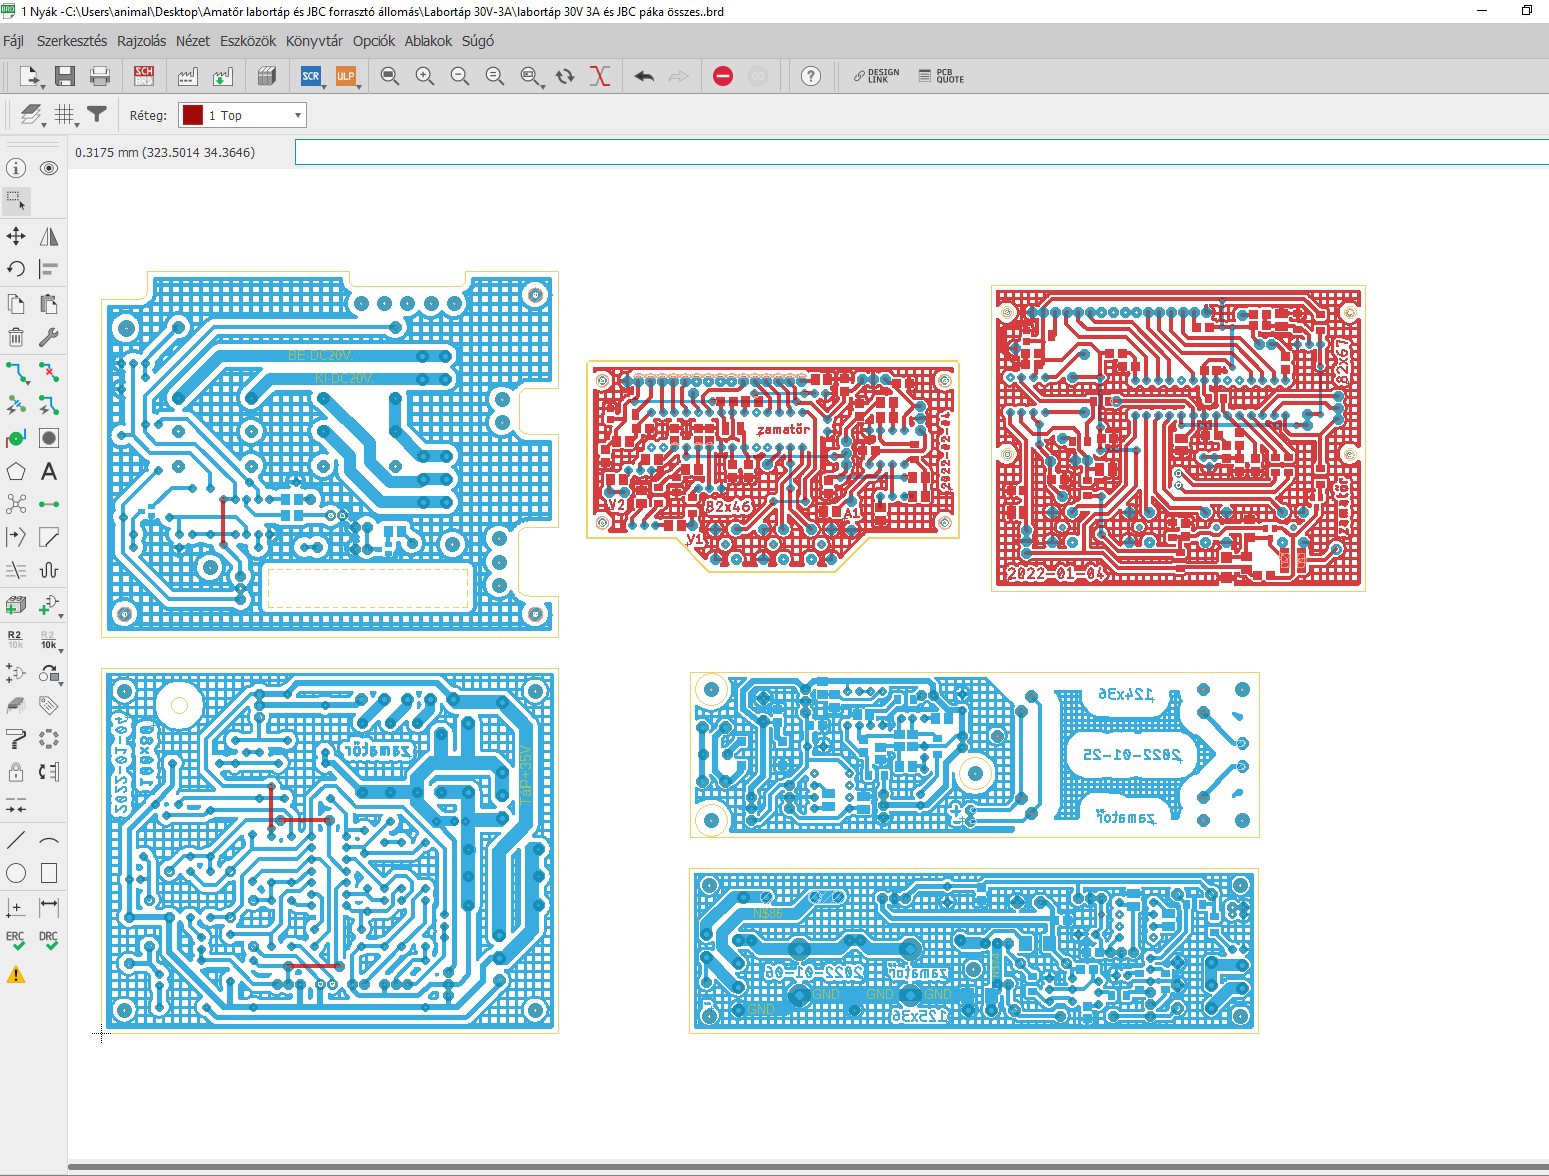Undo the last action
Screen dimensions: 1549x1176
coord(644,76)
